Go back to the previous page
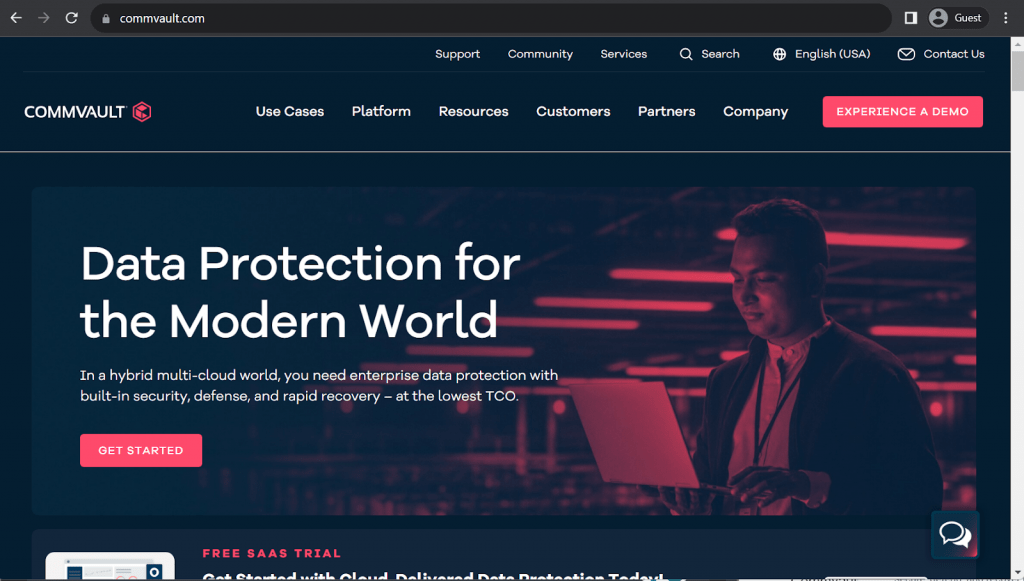Viewport: 1024px width, 581px height. 16,18
